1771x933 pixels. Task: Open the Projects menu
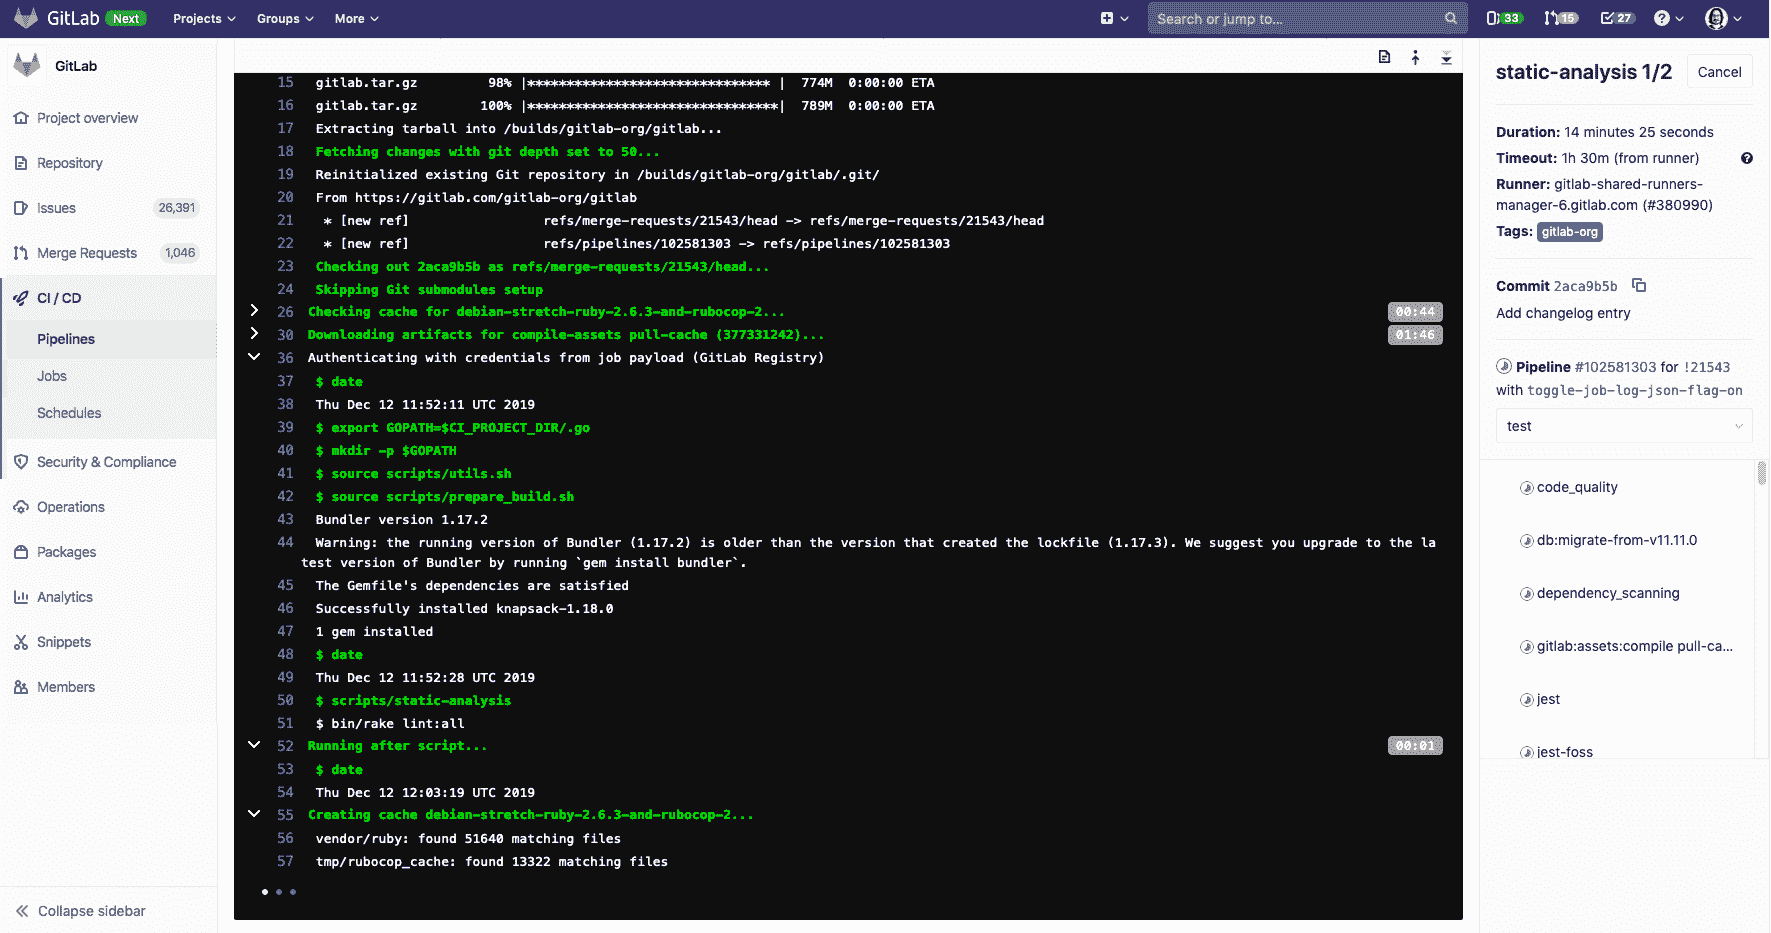click(204, 18)
